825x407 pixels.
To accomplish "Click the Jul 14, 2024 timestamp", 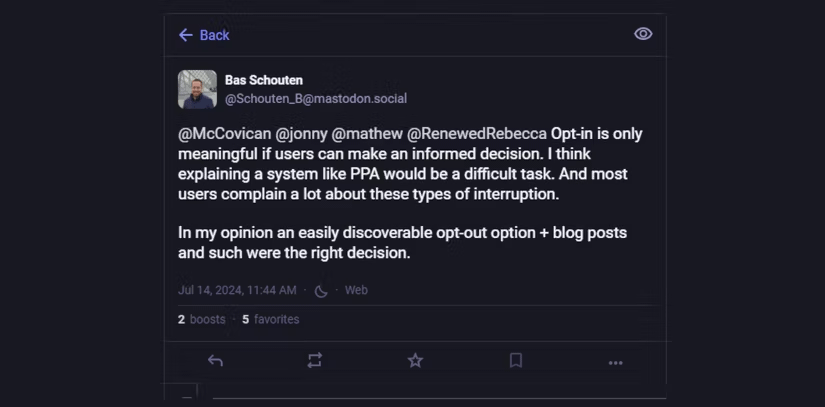I will pyautogui.click(x=237, y=290).
